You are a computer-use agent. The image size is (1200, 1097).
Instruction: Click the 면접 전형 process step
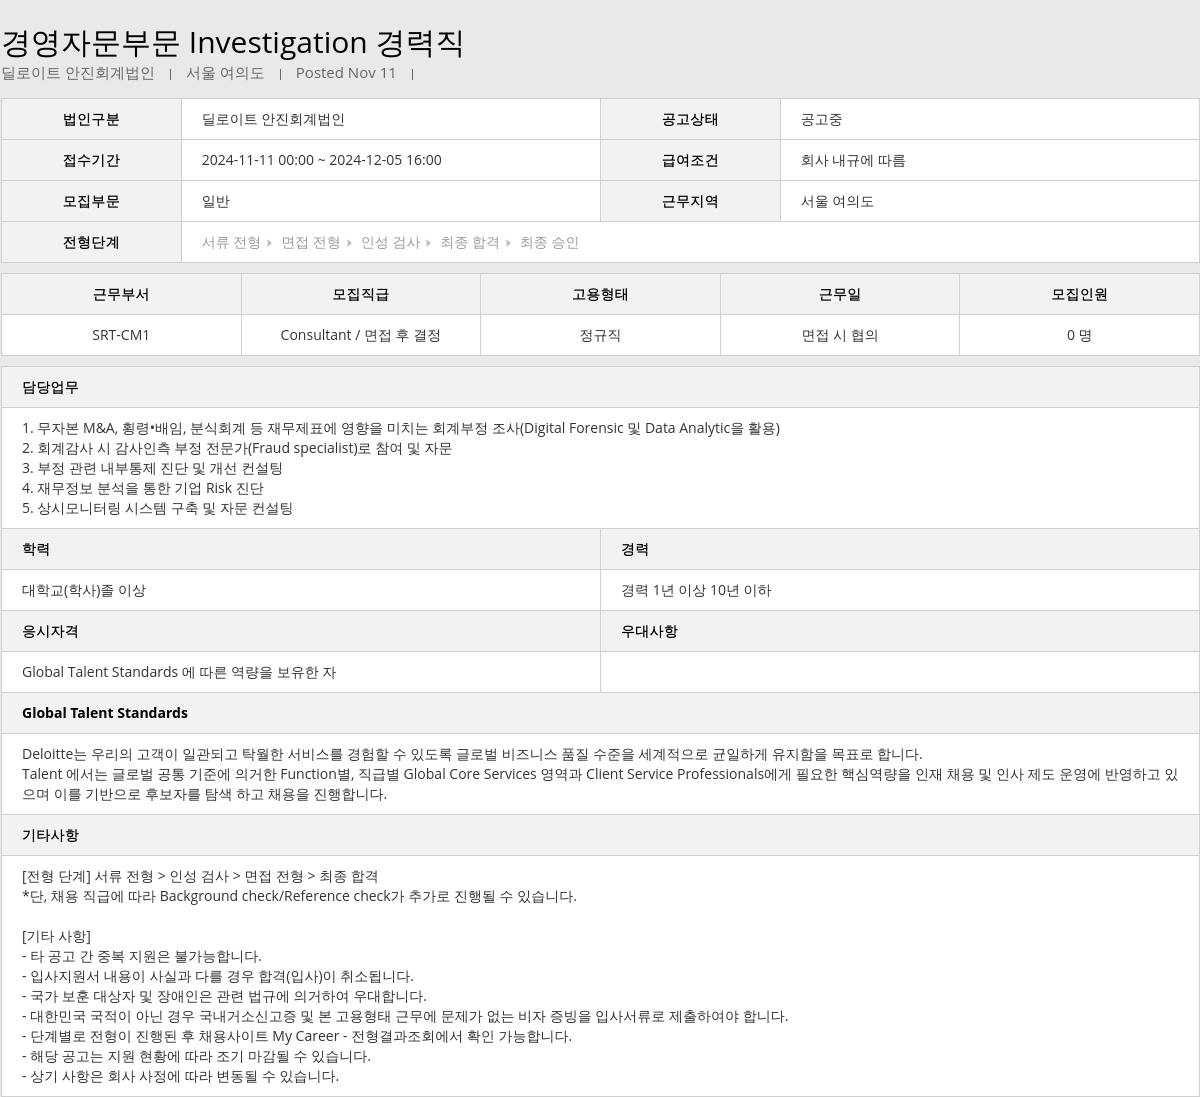(x=310, y=242)
